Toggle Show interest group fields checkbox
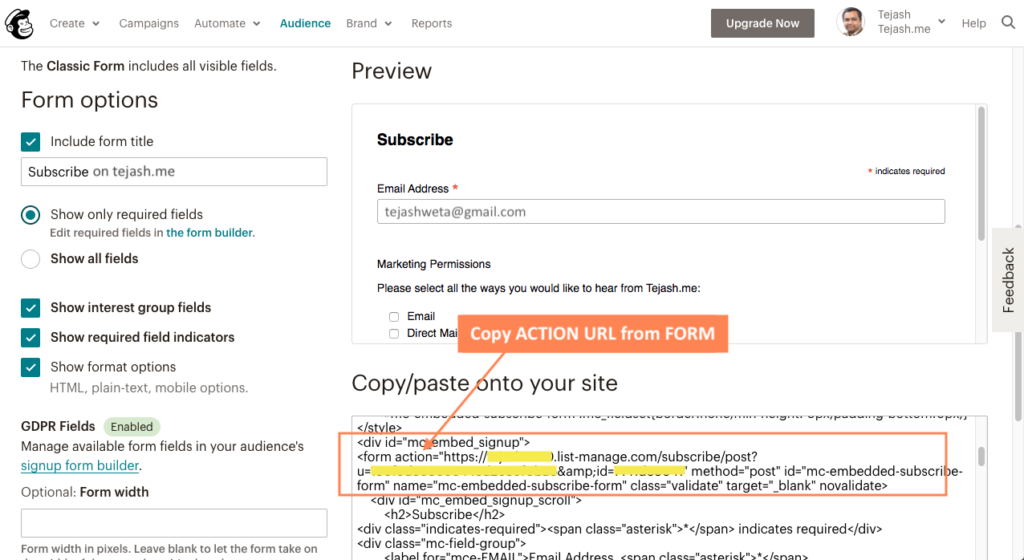 (31, 308)
